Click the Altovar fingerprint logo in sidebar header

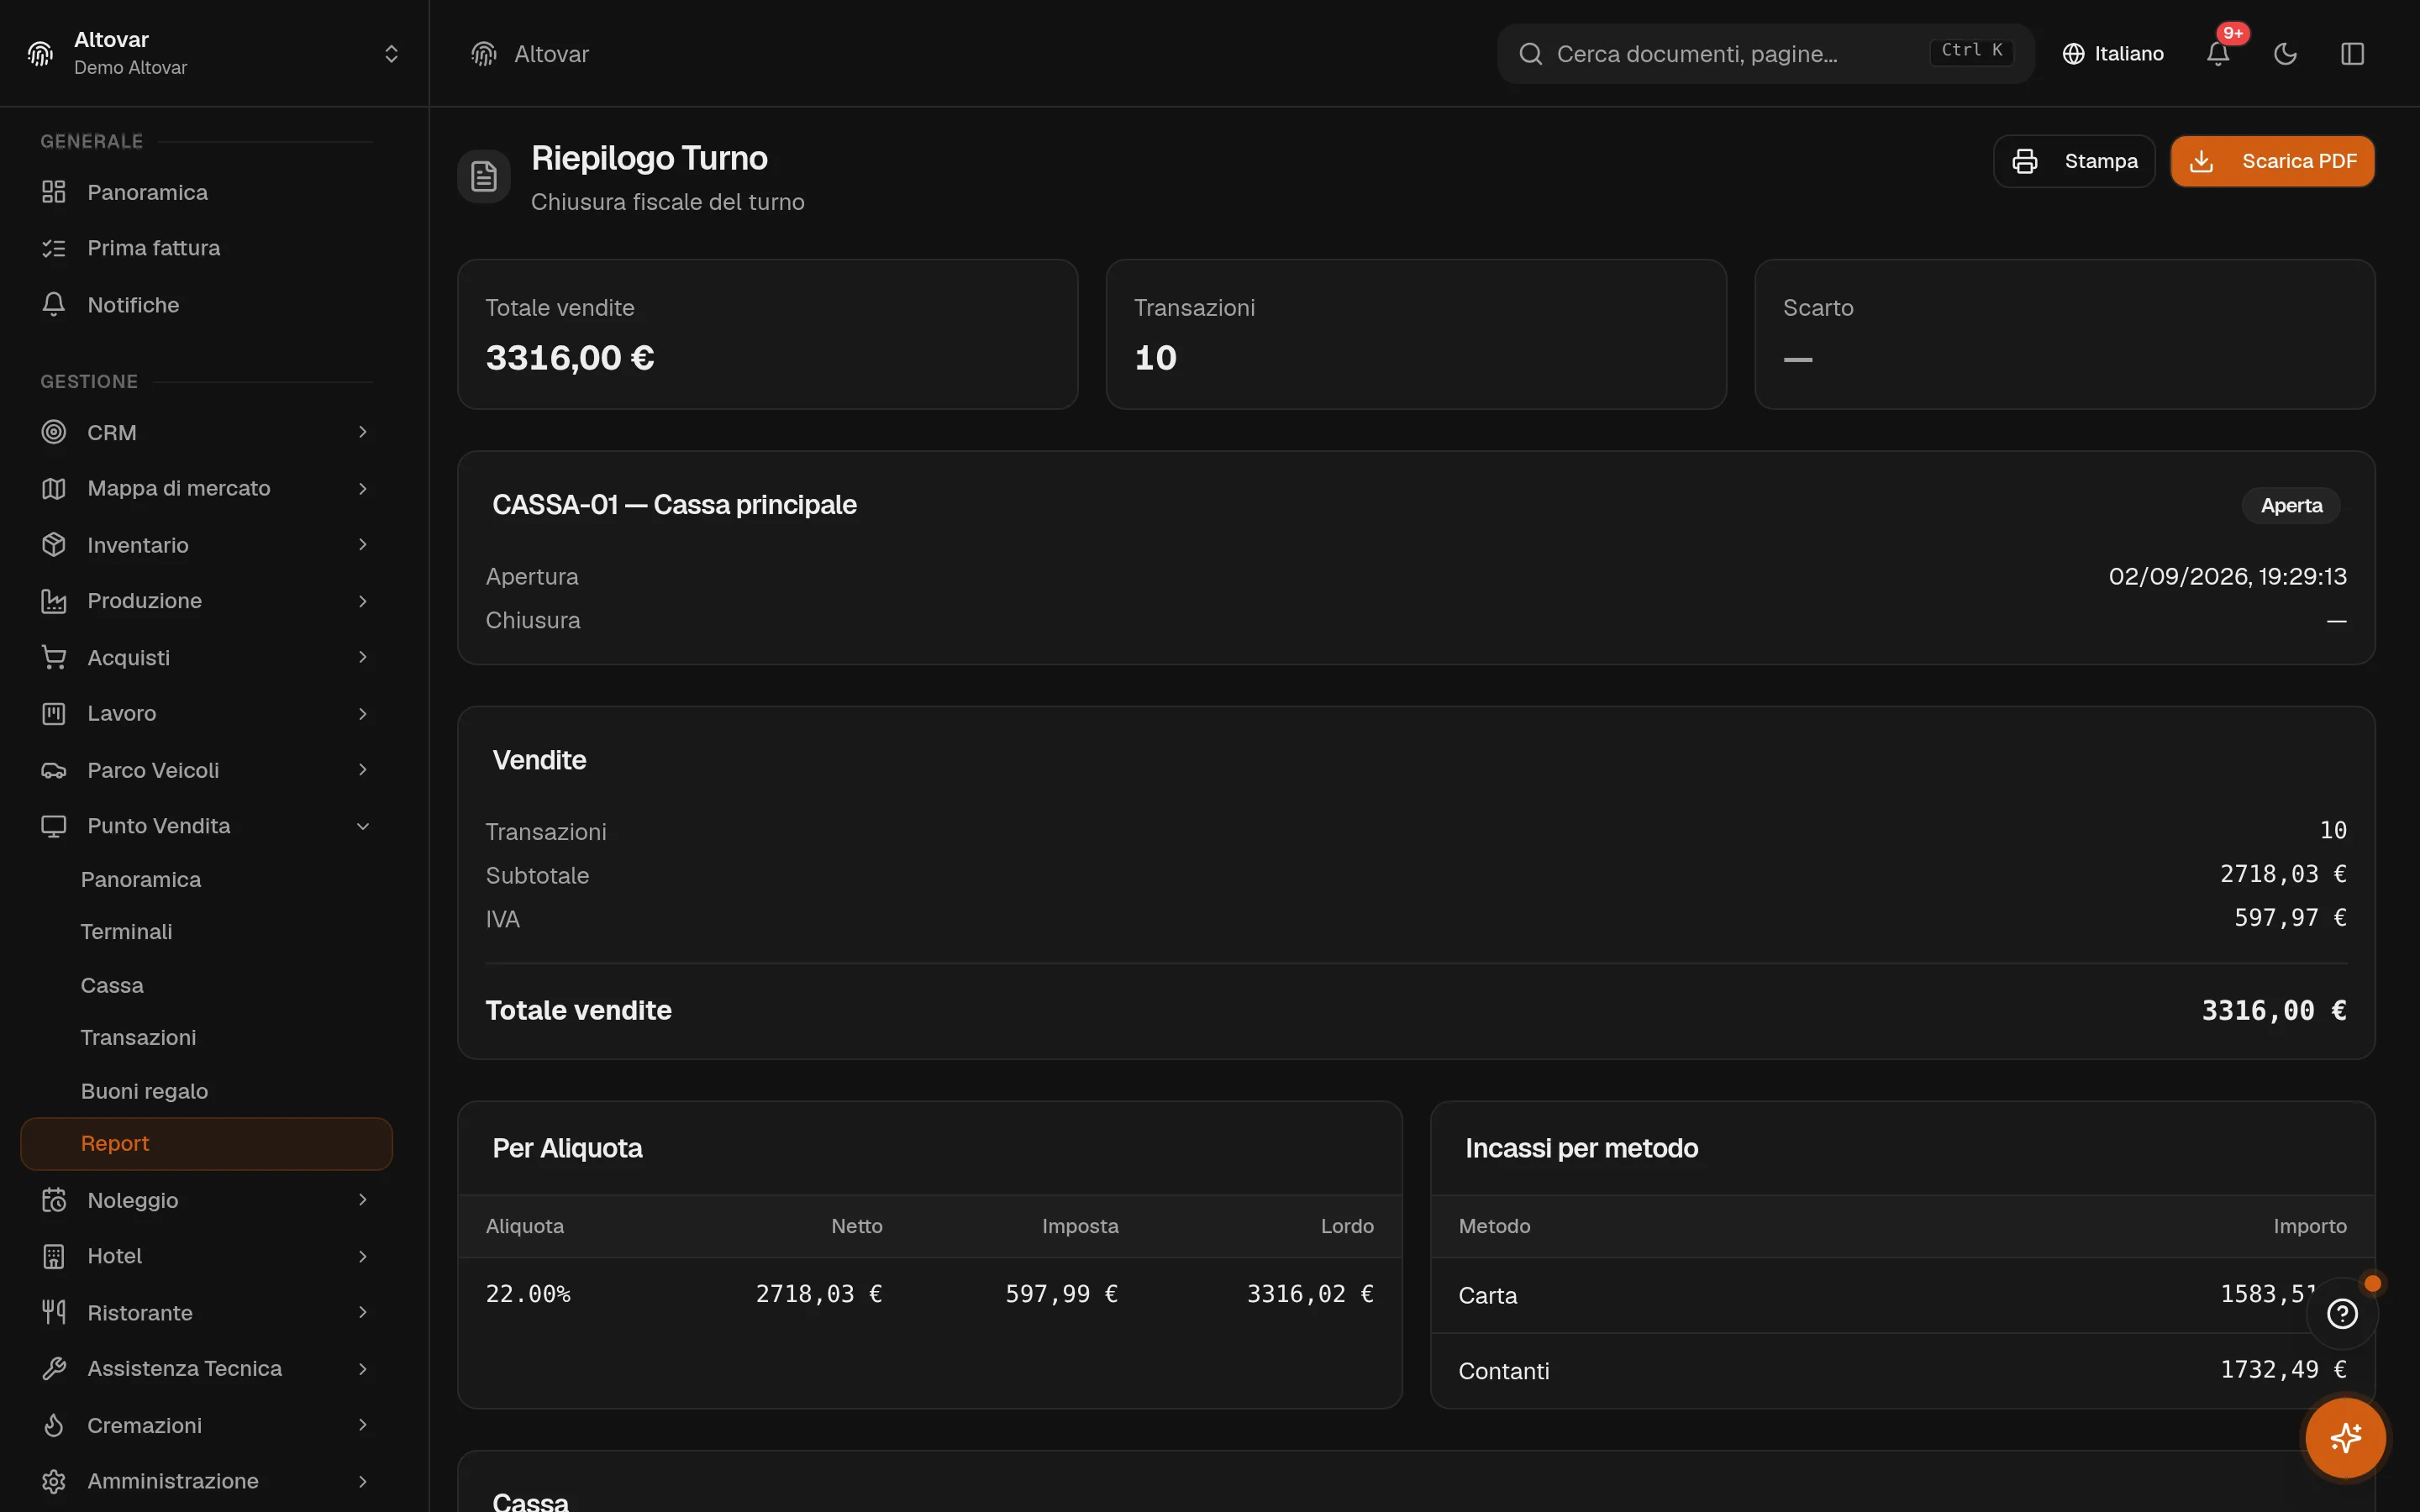click(x=40, y=54)
